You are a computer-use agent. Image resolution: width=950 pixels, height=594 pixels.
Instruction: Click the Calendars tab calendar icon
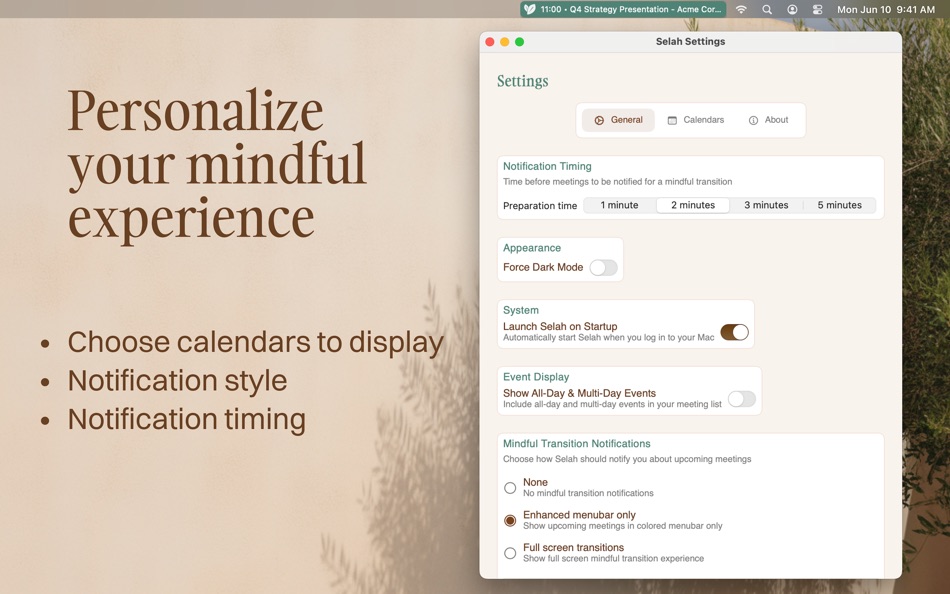coord(672,120)
